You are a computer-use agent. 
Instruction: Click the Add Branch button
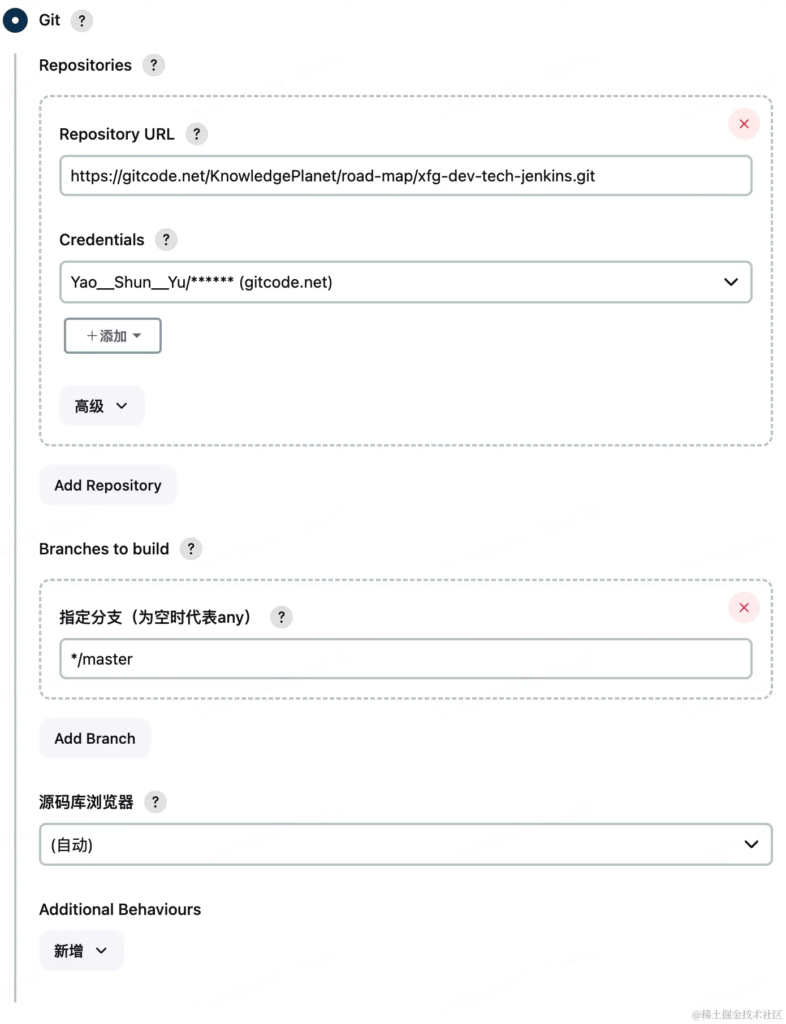(x=95, y=738)
